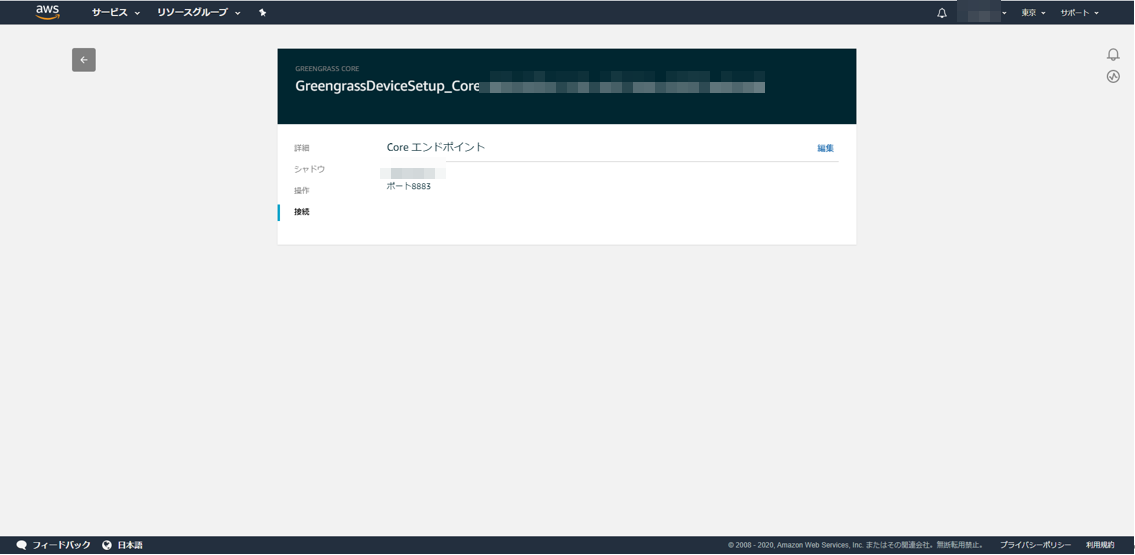Open フィードバック in the footer

point(62,545)
